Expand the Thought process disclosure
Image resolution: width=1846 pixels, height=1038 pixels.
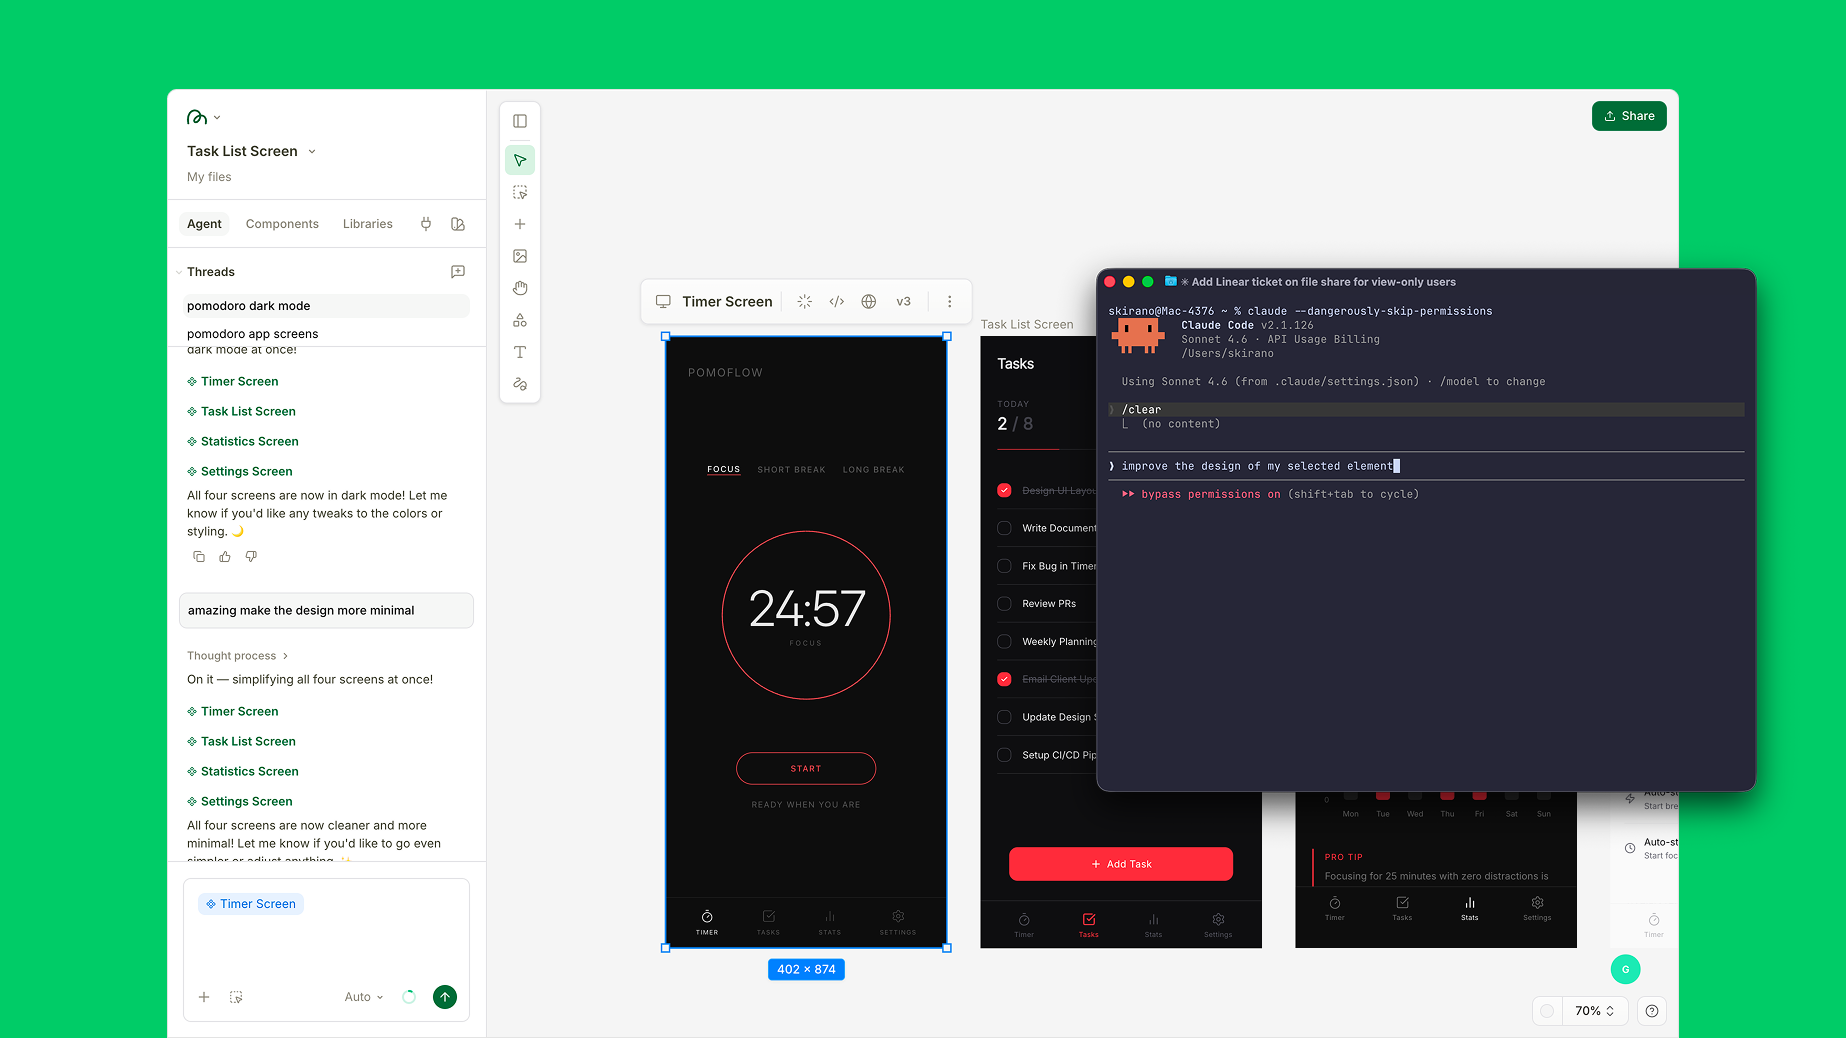point(238,656)
